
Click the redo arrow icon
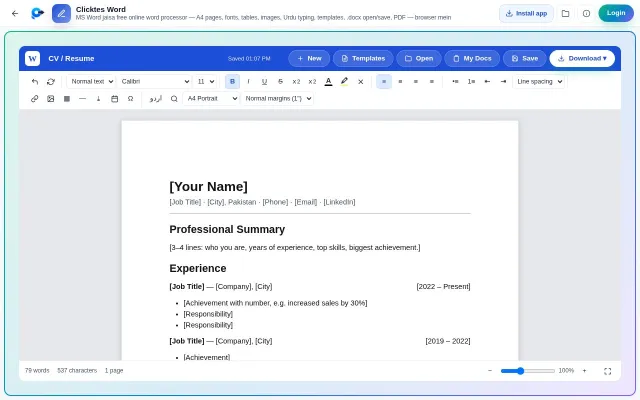51,82
